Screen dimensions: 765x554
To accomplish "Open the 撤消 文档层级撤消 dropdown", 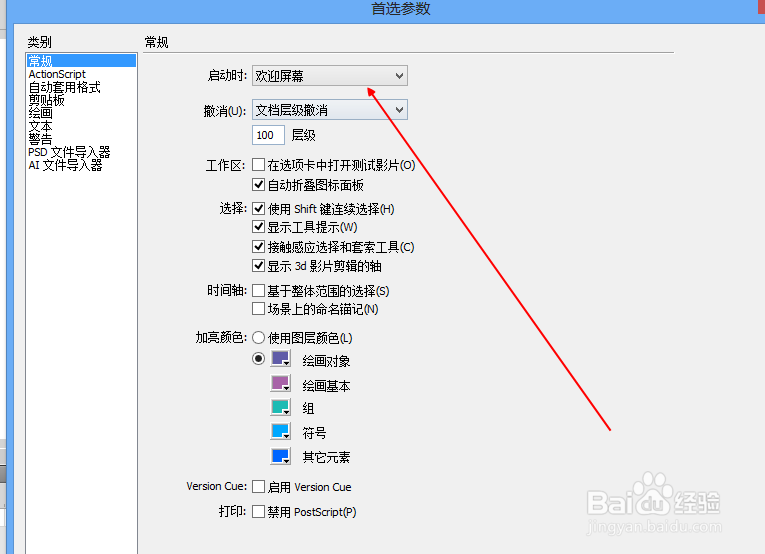I will coord(330,110).
